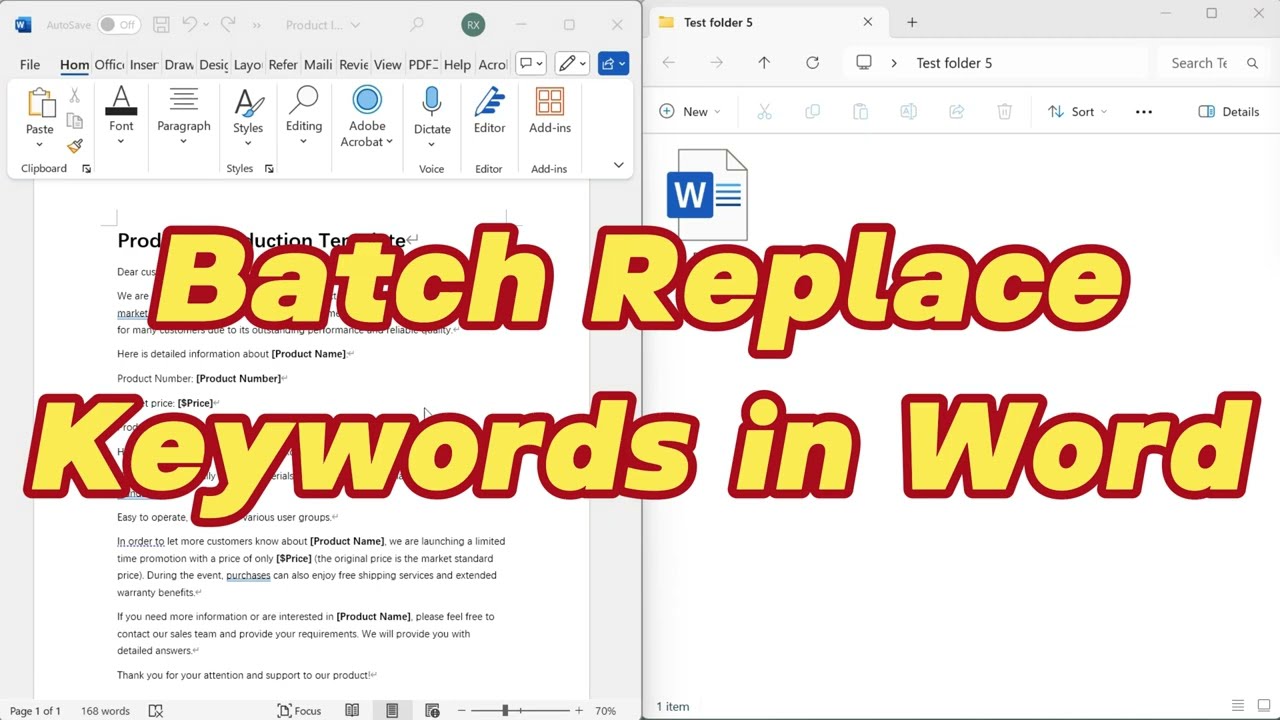Switch to the Insert ribbon tab
Screen dimensions: 1280x720
point(143,64)
